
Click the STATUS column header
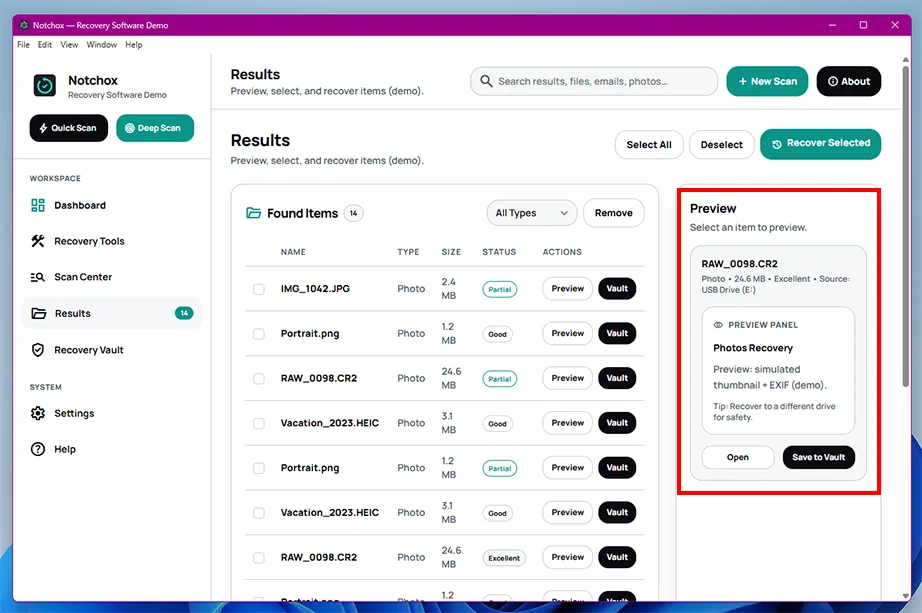point(499,252)
